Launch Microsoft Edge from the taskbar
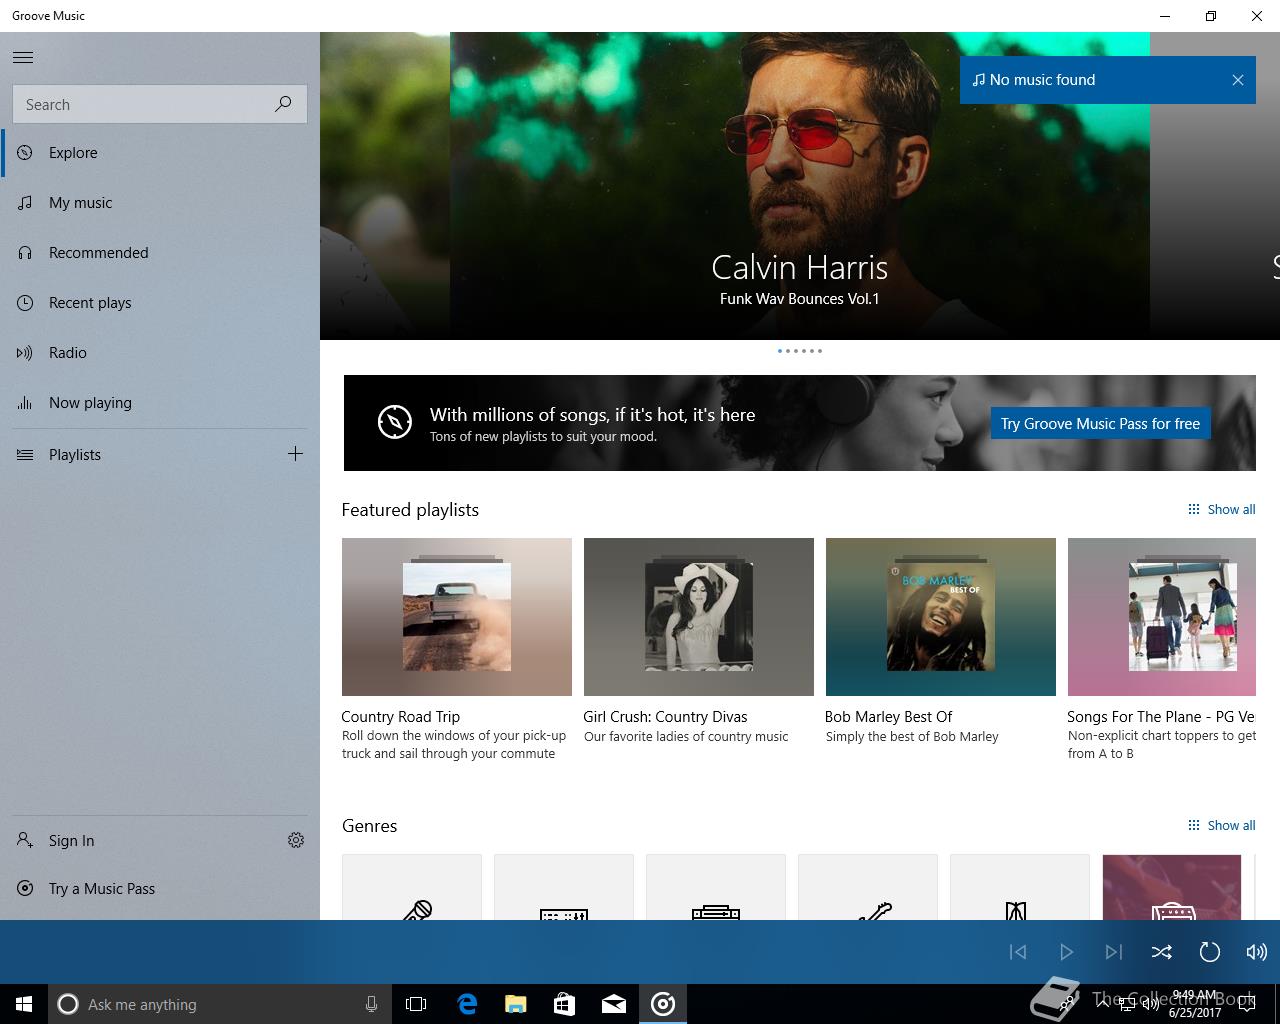1280x1024 pixels. (467, 1004)
